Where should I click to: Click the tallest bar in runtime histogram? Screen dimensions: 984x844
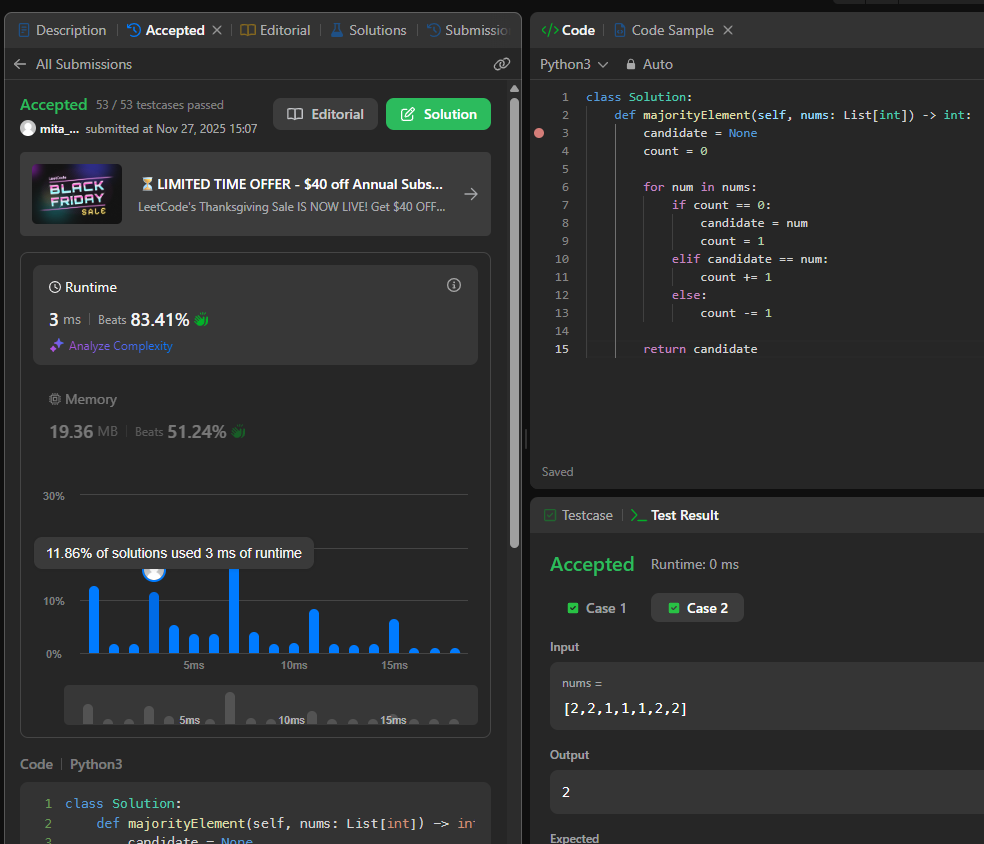tap(234, 611)
